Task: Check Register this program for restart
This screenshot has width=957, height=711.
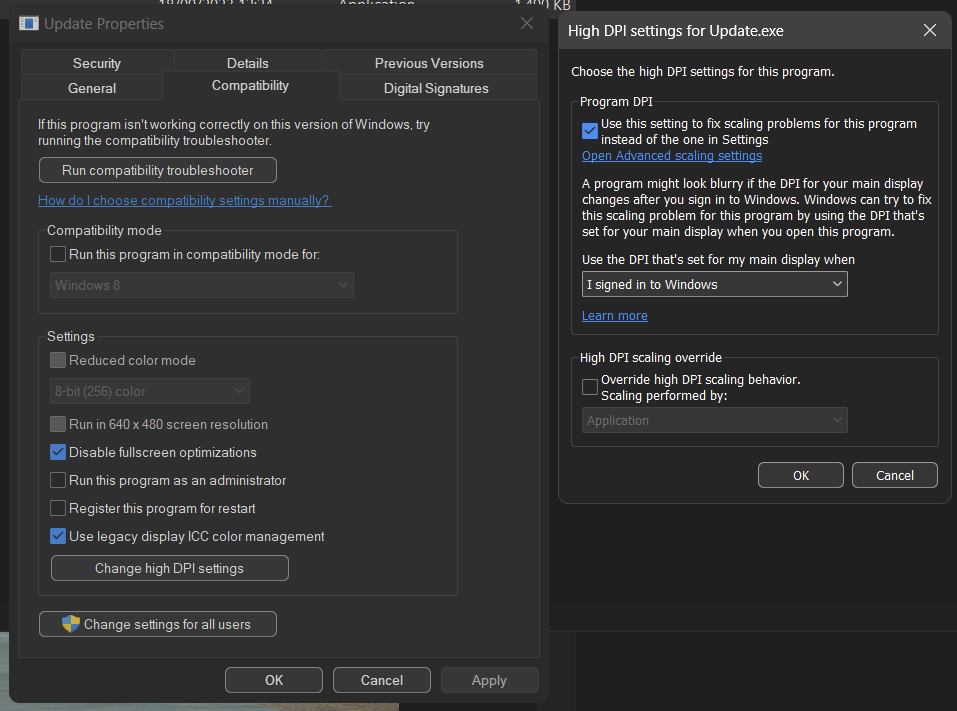Action: (58, 508)
